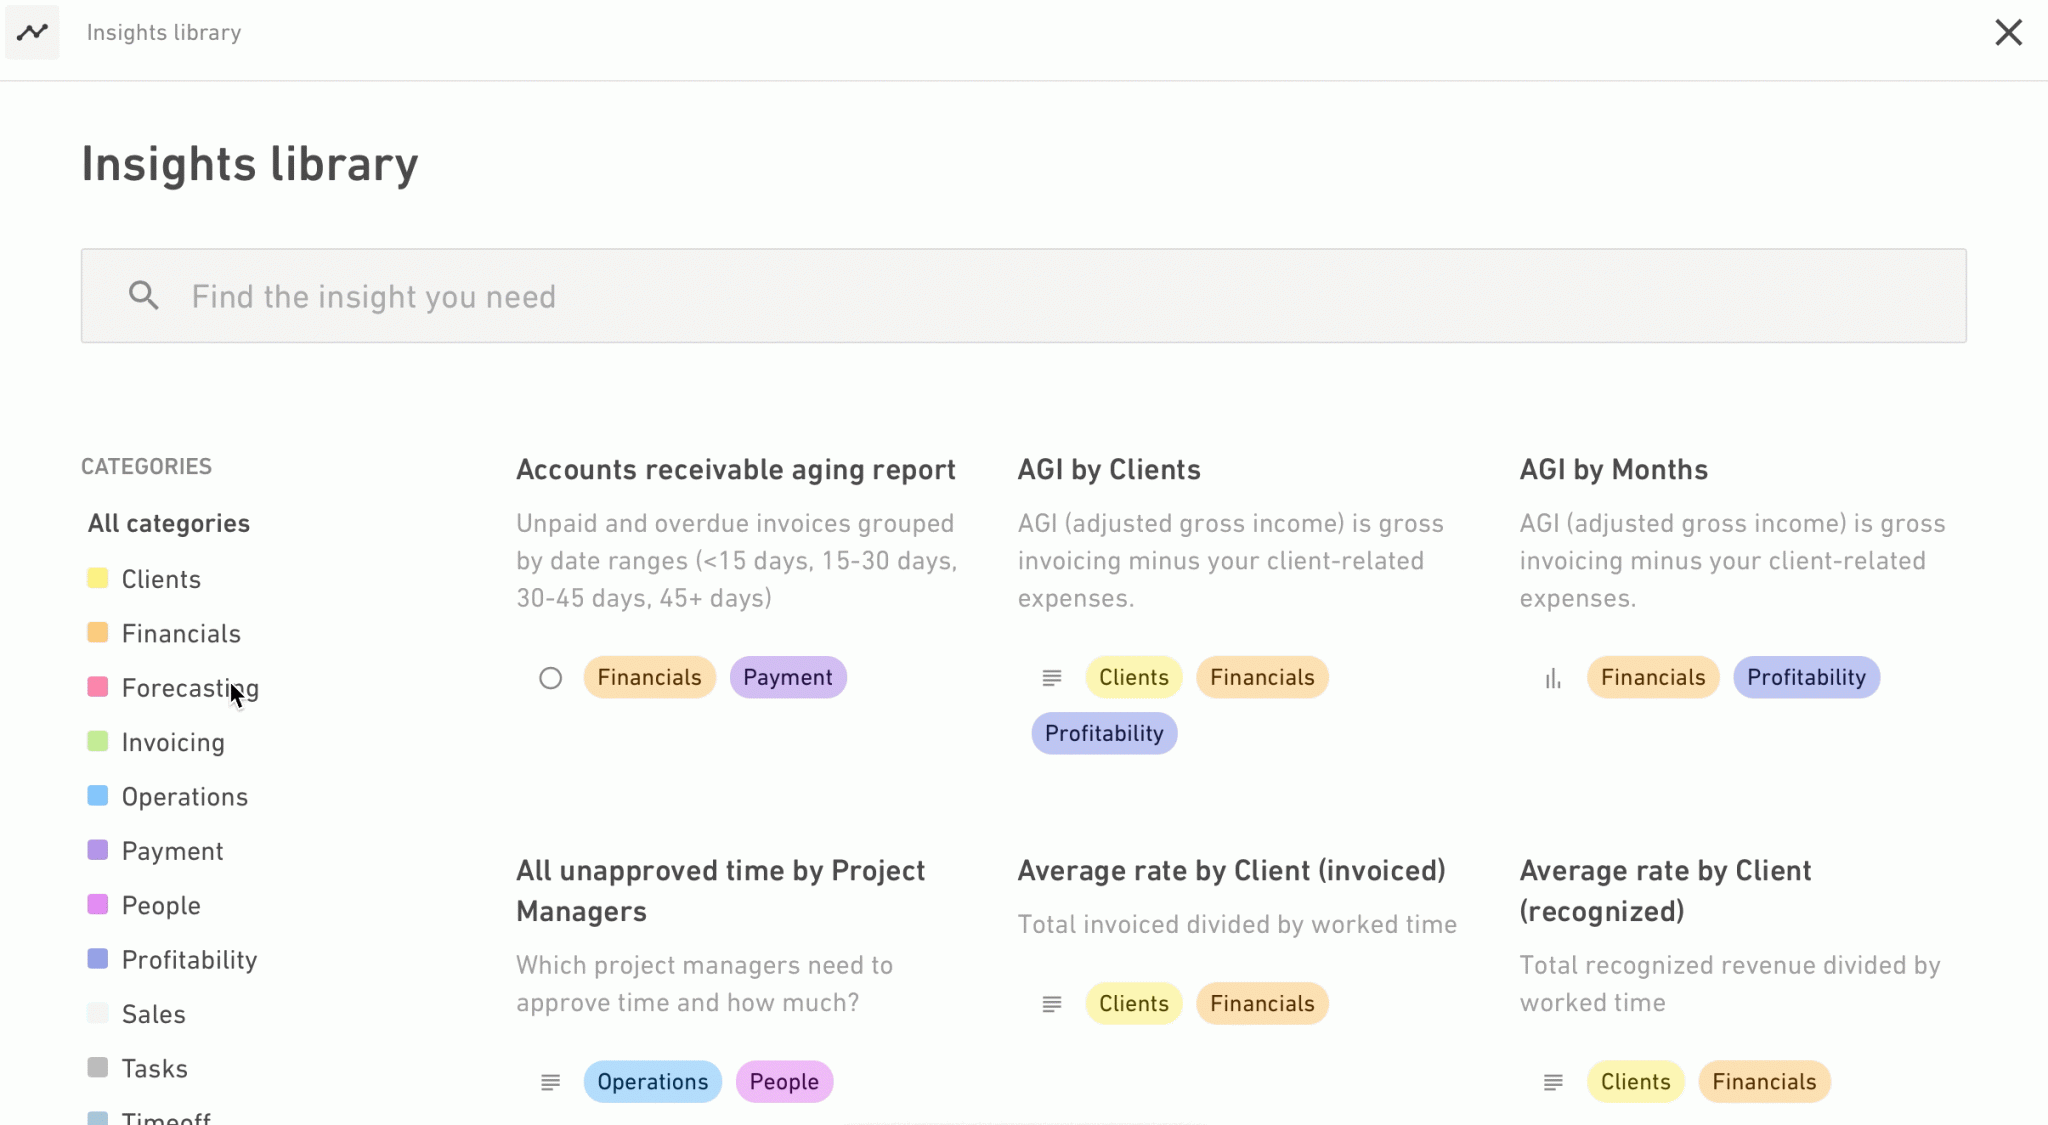2048x1125 pixels.
Task: Click Financials tag on AGI by Clients
Action: coord(1262,677)
